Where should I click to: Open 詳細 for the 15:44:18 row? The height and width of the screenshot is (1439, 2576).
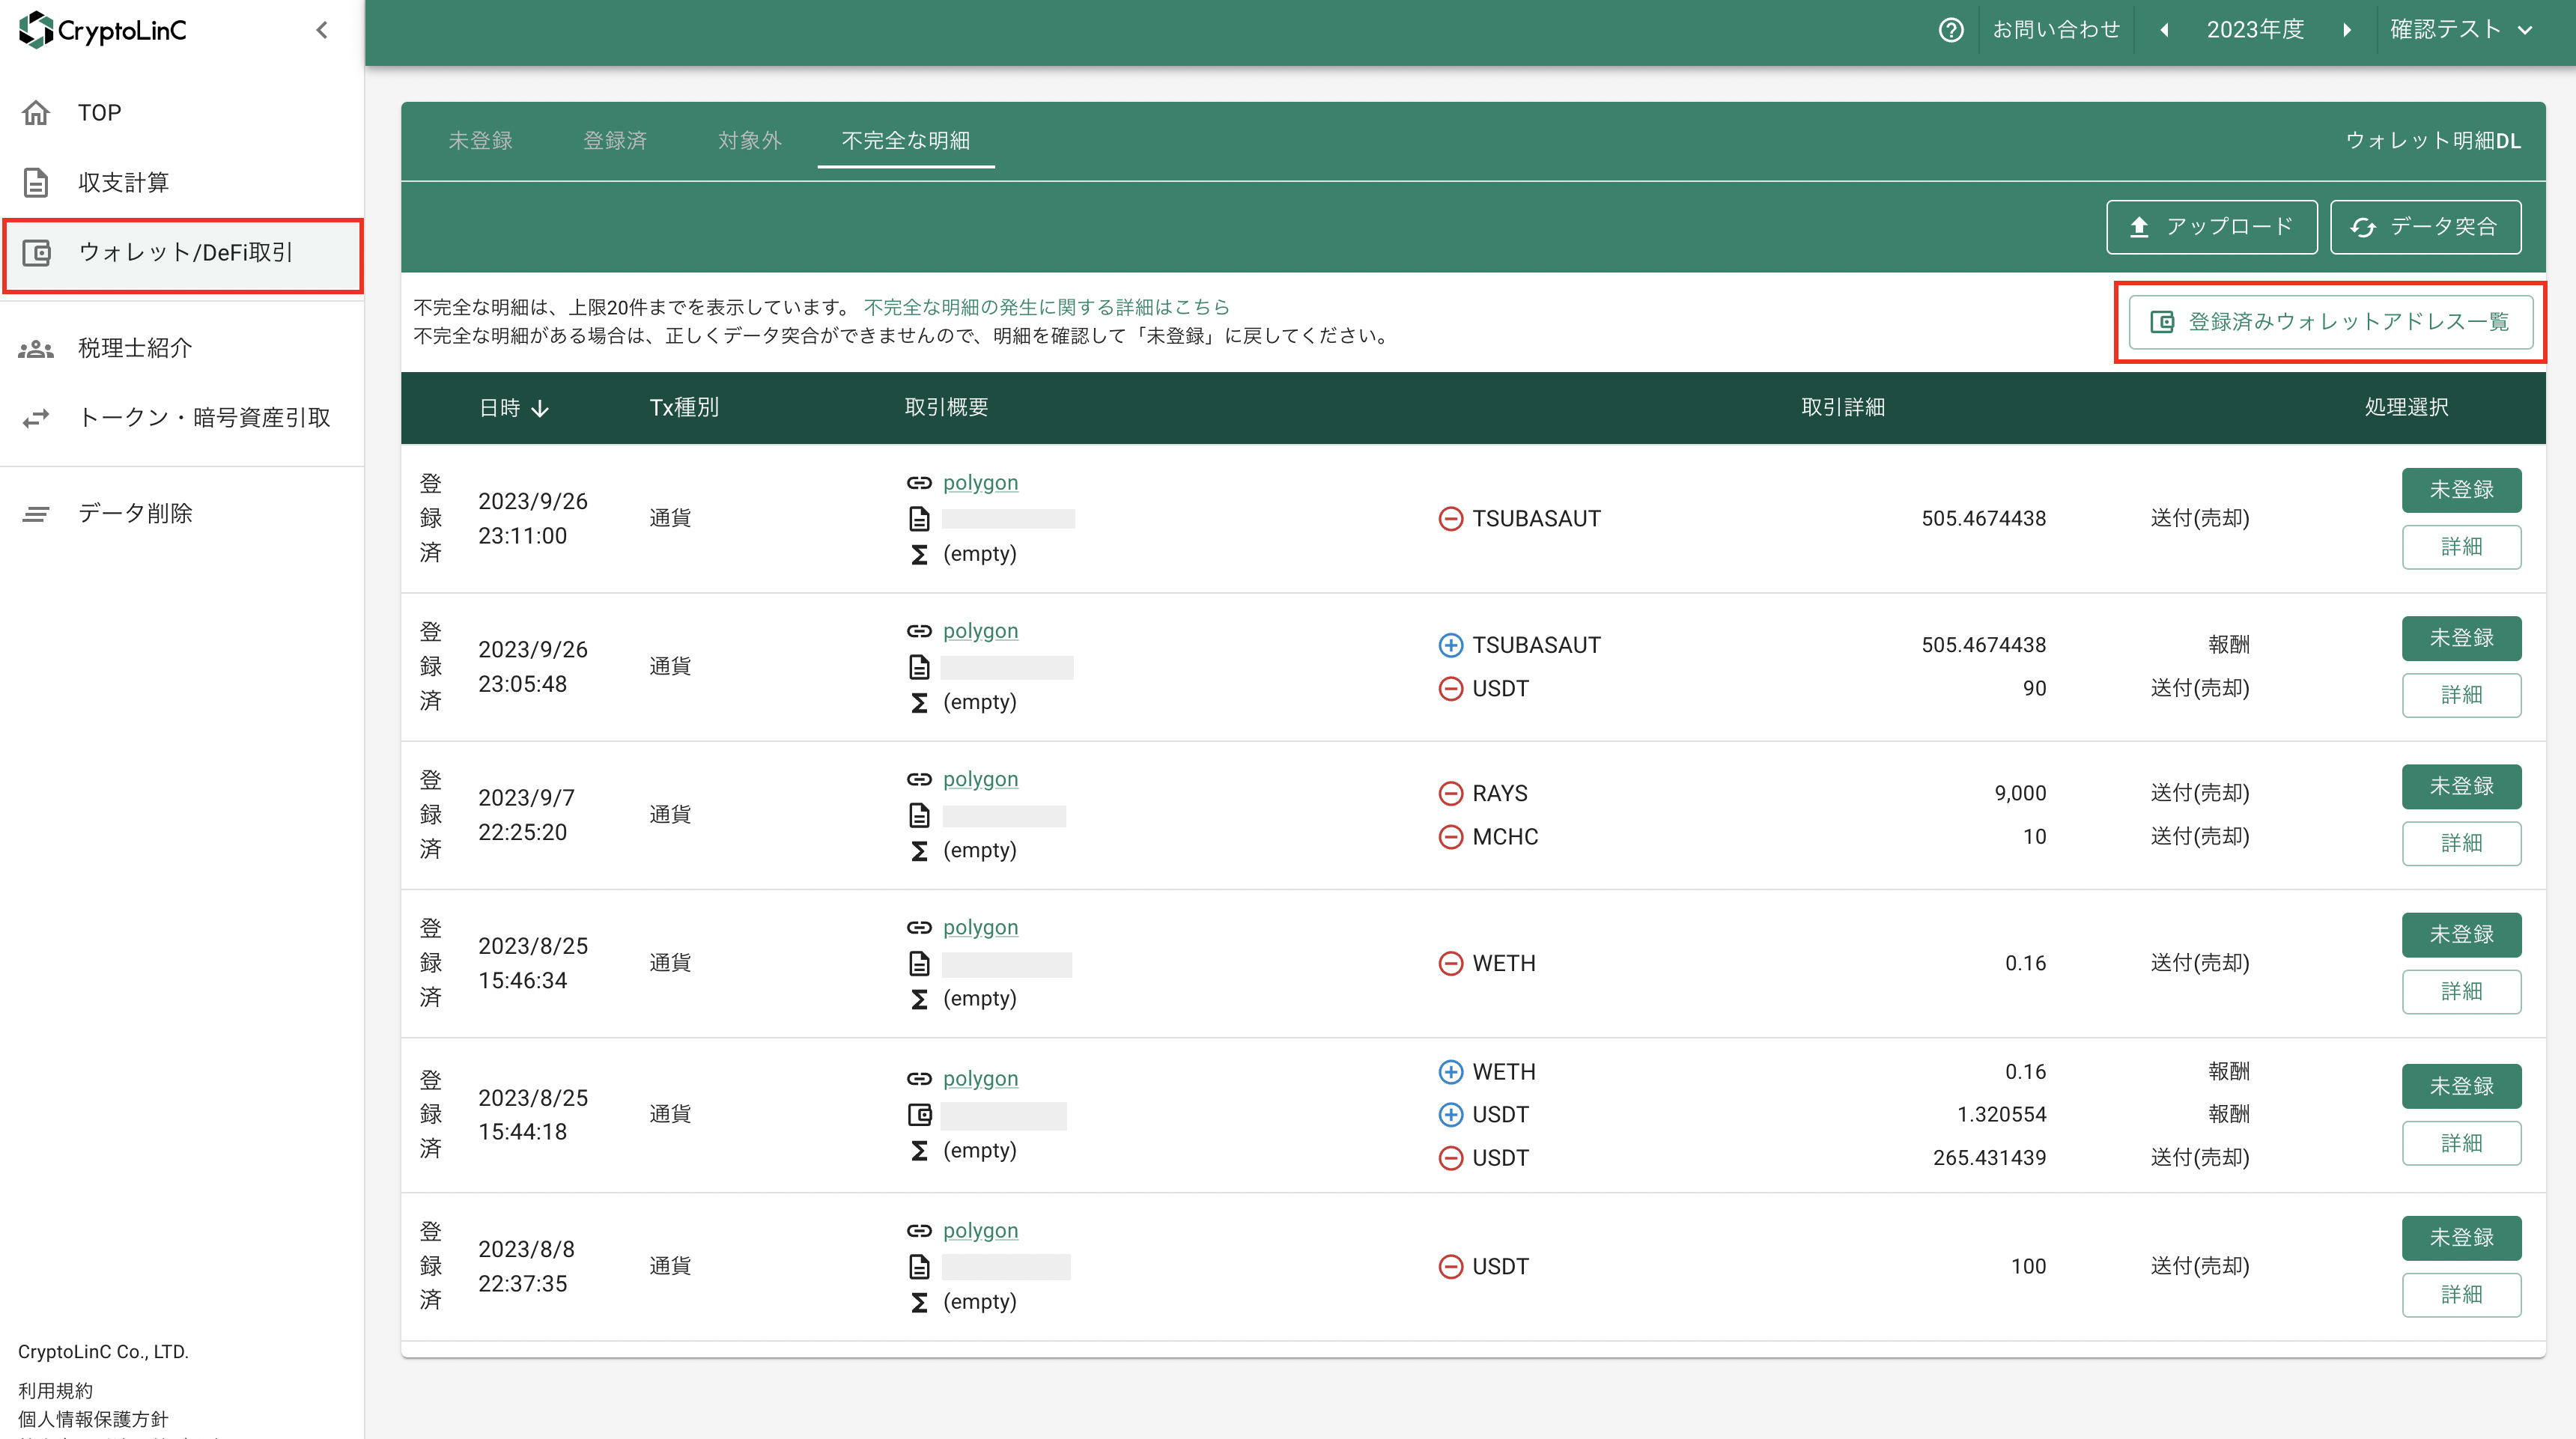click(x=2461, y=1143)
